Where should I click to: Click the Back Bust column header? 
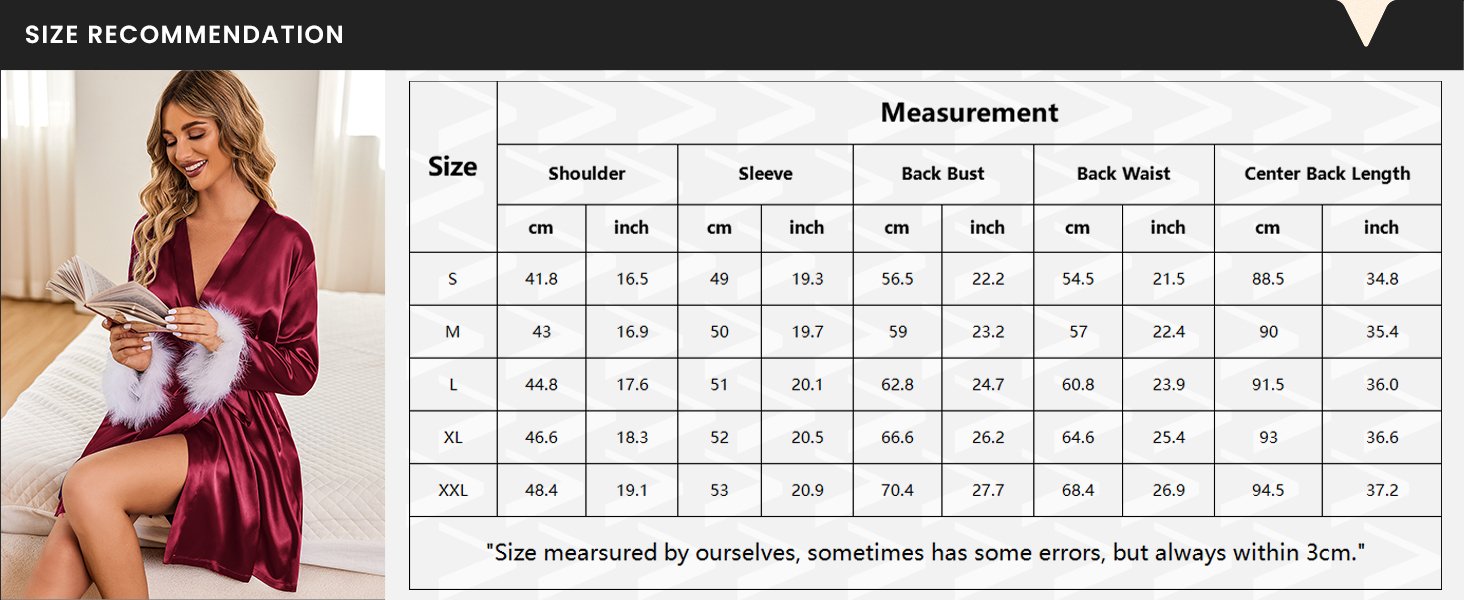[x=943, y=174]
